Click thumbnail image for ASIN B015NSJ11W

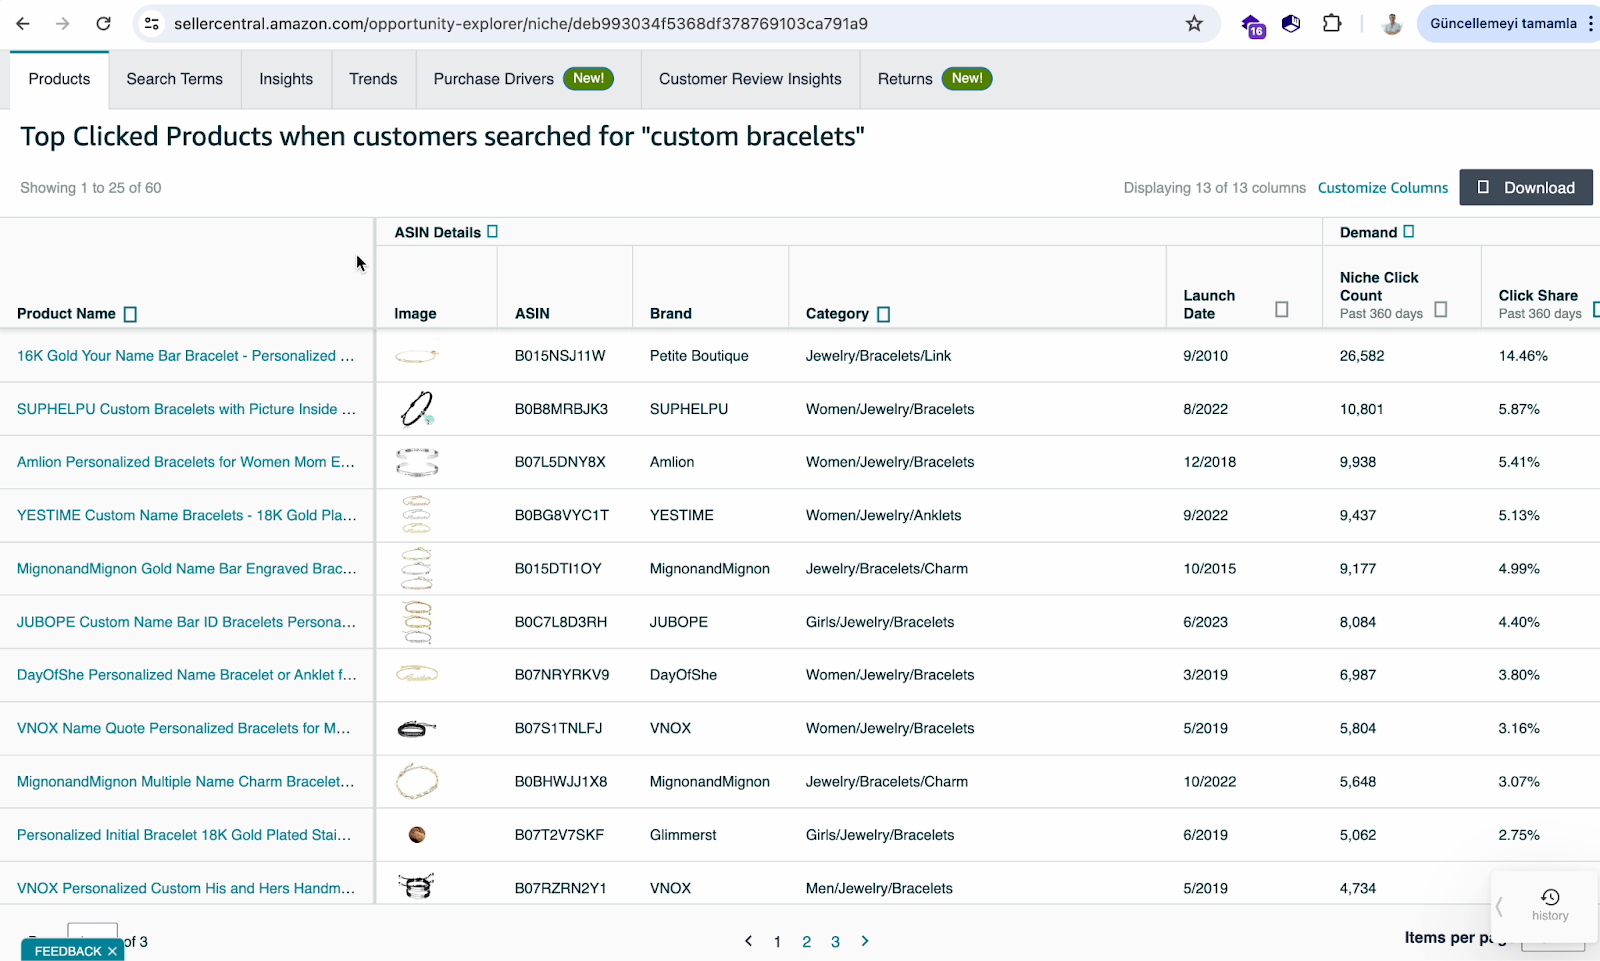coord(417,356)
